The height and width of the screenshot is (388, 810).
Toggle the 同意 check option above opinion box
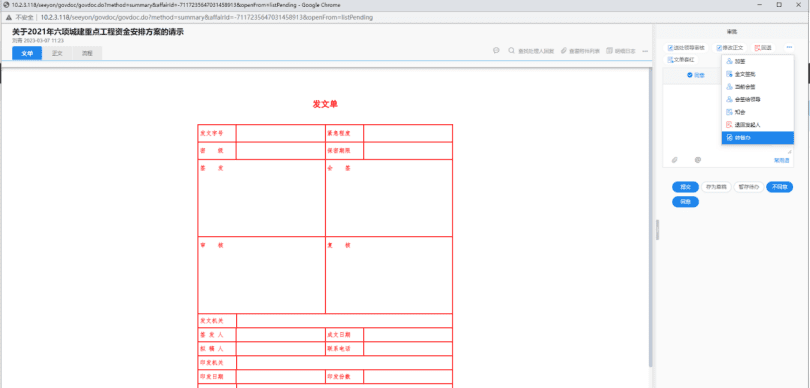tap(695, 75)
